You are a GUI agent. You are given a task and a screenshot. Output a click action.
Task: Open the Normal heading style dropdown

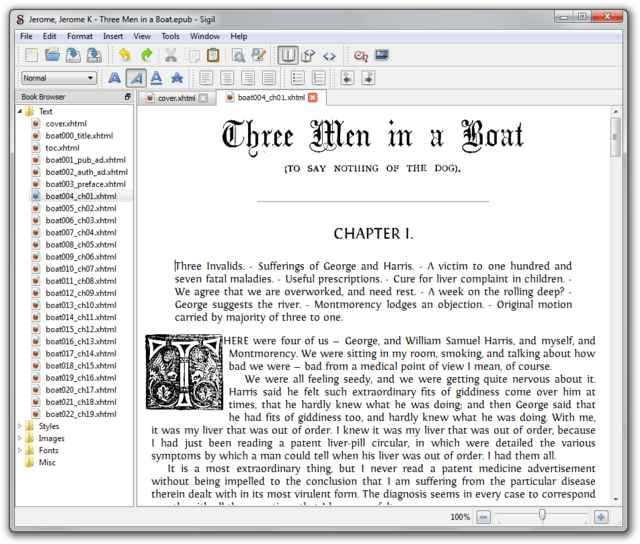point(58,77)
